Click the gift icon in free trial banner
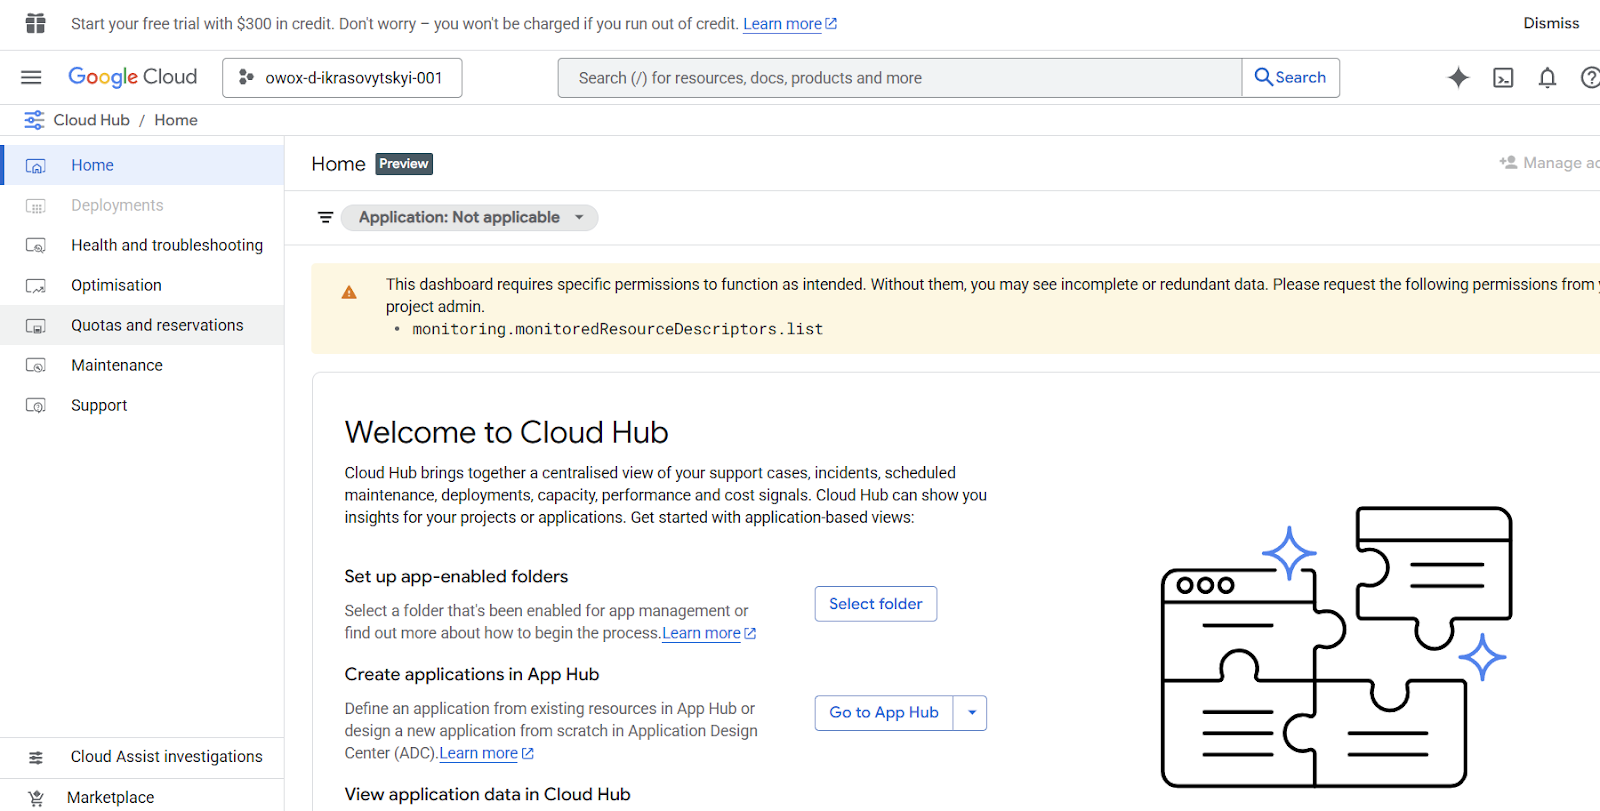The width and height of the screenshot is (1600, 811). 36,23
